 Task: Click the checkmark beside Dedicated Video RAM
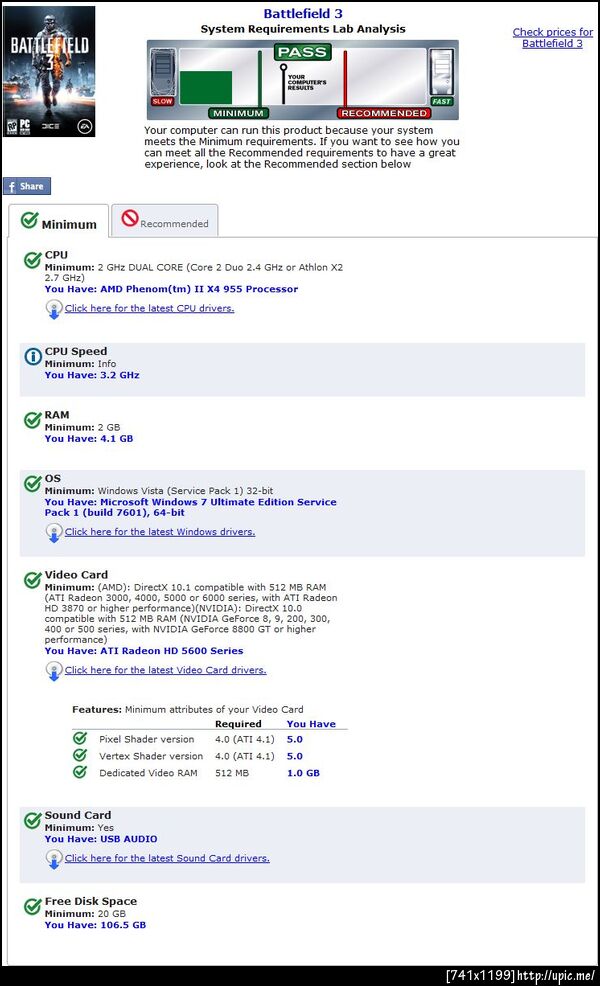(x=80, y=772)
